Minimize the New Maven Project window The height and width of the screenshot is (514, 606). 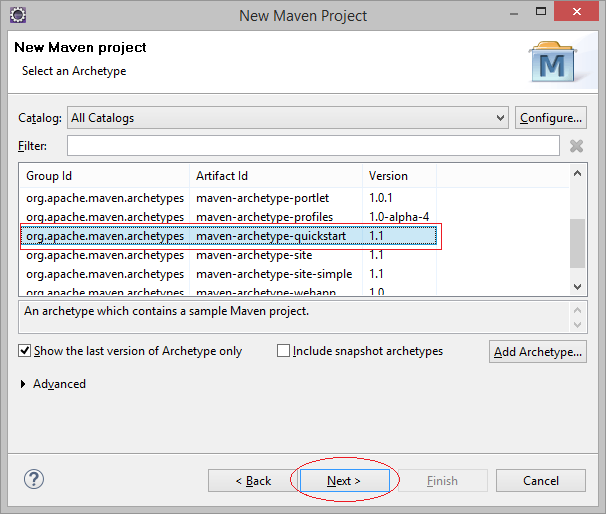pos(514,14)
